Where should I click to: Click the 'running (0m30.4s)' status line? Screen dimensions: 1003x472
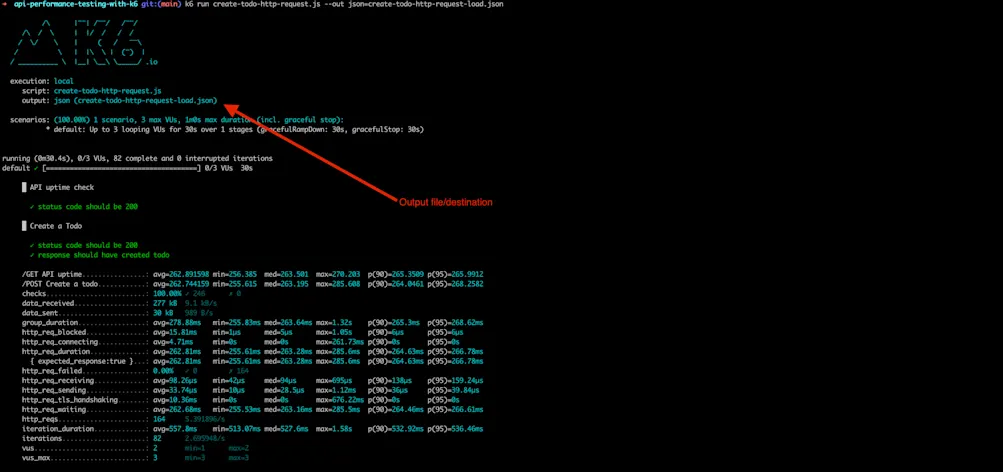tap(138, 158)
